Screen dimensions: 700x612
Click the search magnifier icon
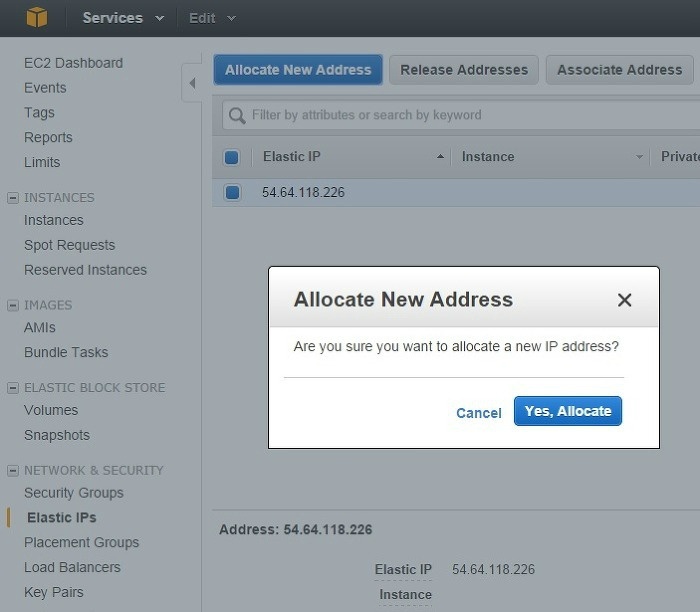pos(237,115)
